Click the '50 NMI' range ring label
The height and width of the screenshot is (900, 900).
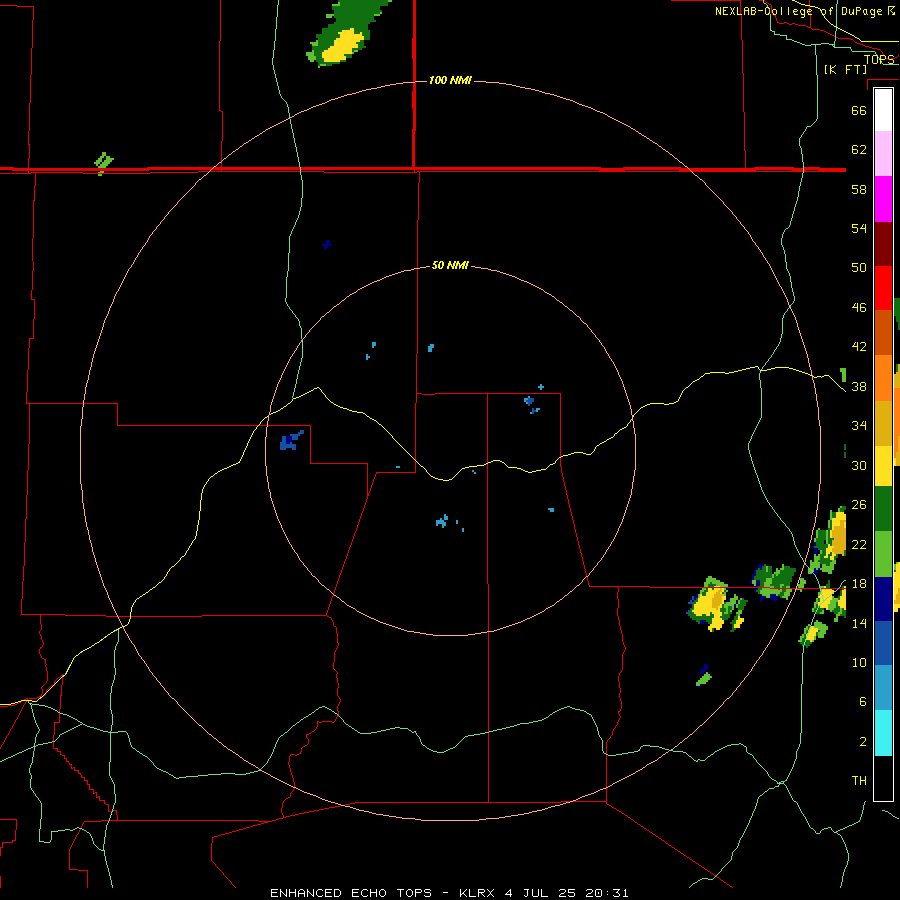coord(450,265)
